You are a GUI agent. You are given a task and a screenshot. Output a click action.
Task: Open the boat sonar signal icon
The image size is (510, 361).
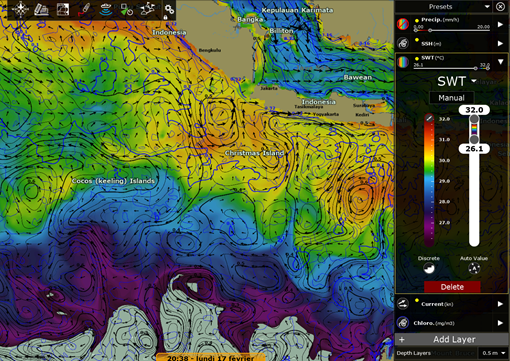click(105, 9)
